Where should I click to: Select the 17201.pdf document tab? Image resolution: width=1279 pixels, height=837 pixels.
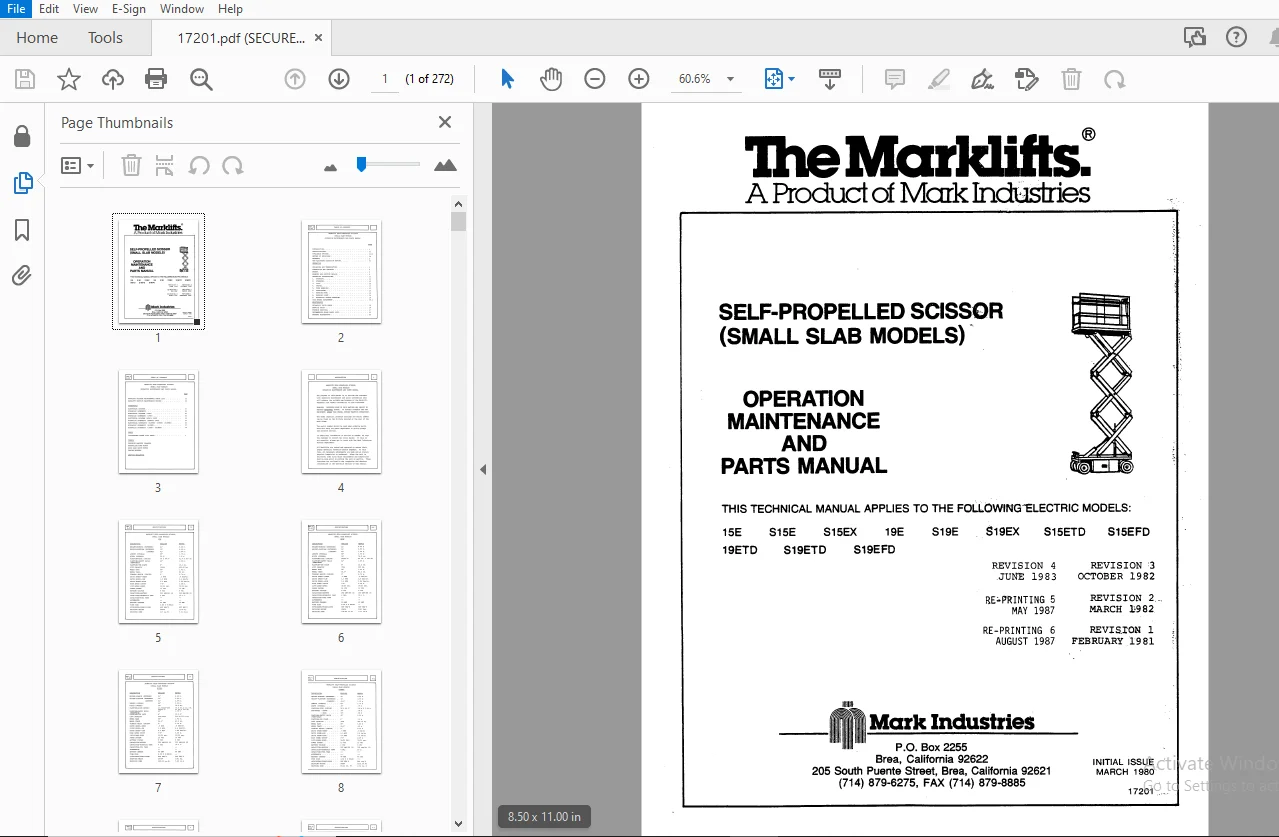point(240,38)
